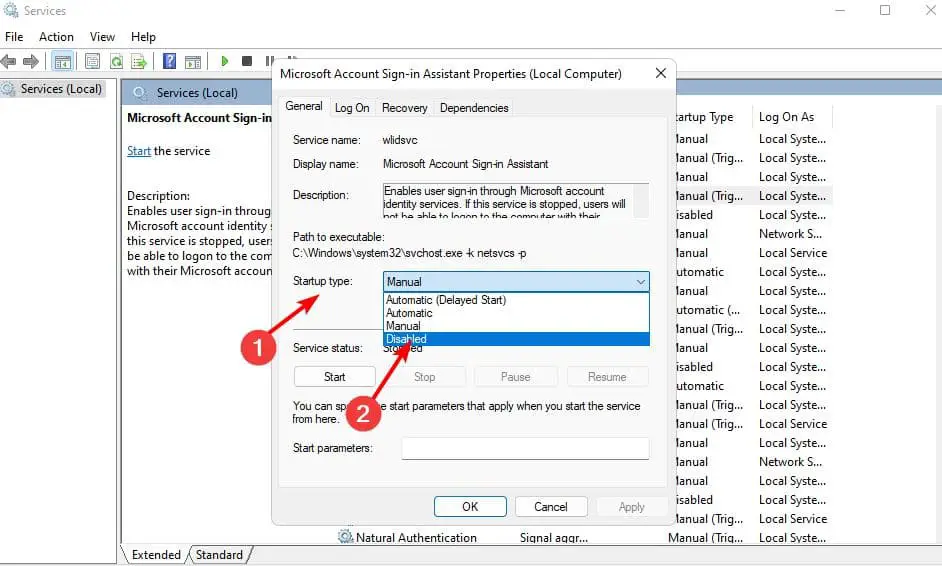Screen dimensions: 942x566
Task: Click Cancel in properties dialog
Action: point(551,507)
